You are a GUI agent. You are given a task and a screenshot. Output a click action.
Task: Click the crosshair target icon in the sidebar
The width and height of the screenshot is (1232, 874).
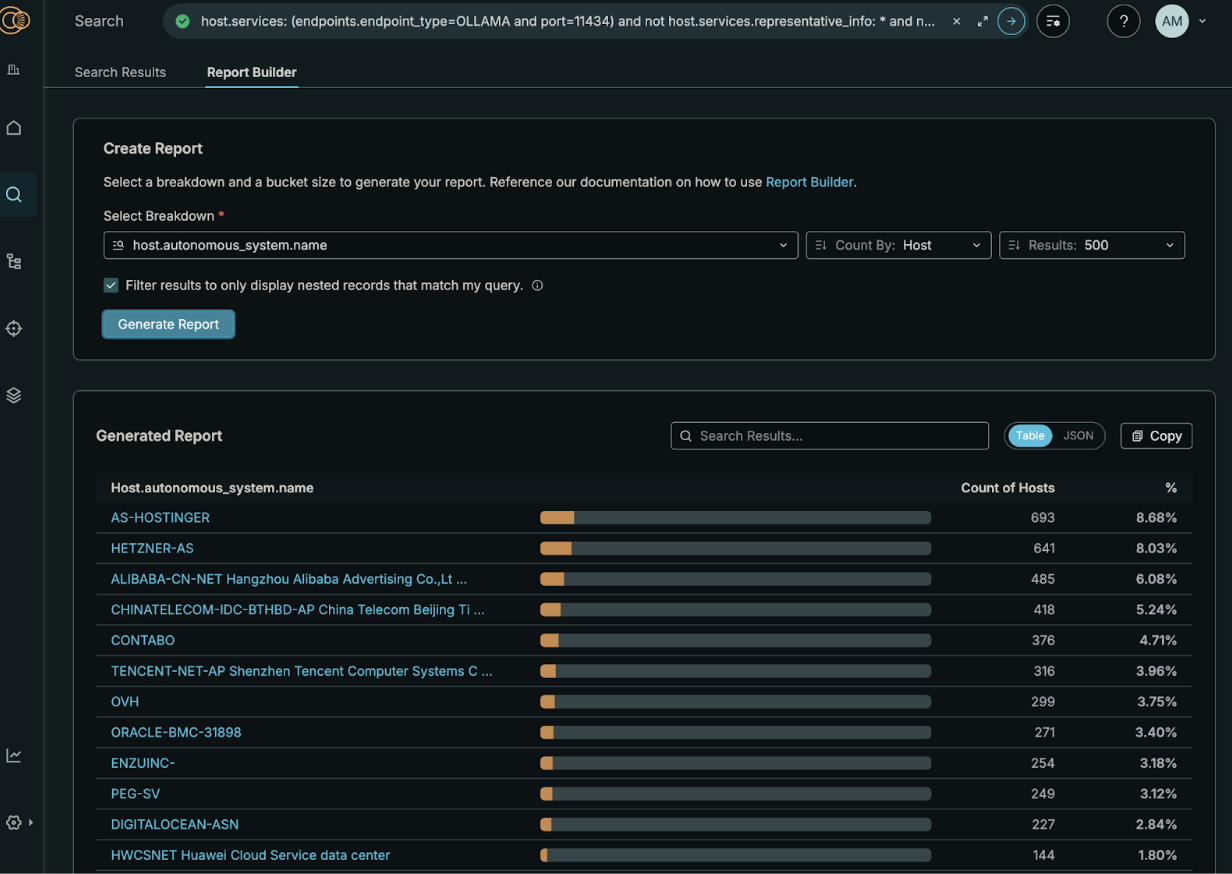coord(14,328)
